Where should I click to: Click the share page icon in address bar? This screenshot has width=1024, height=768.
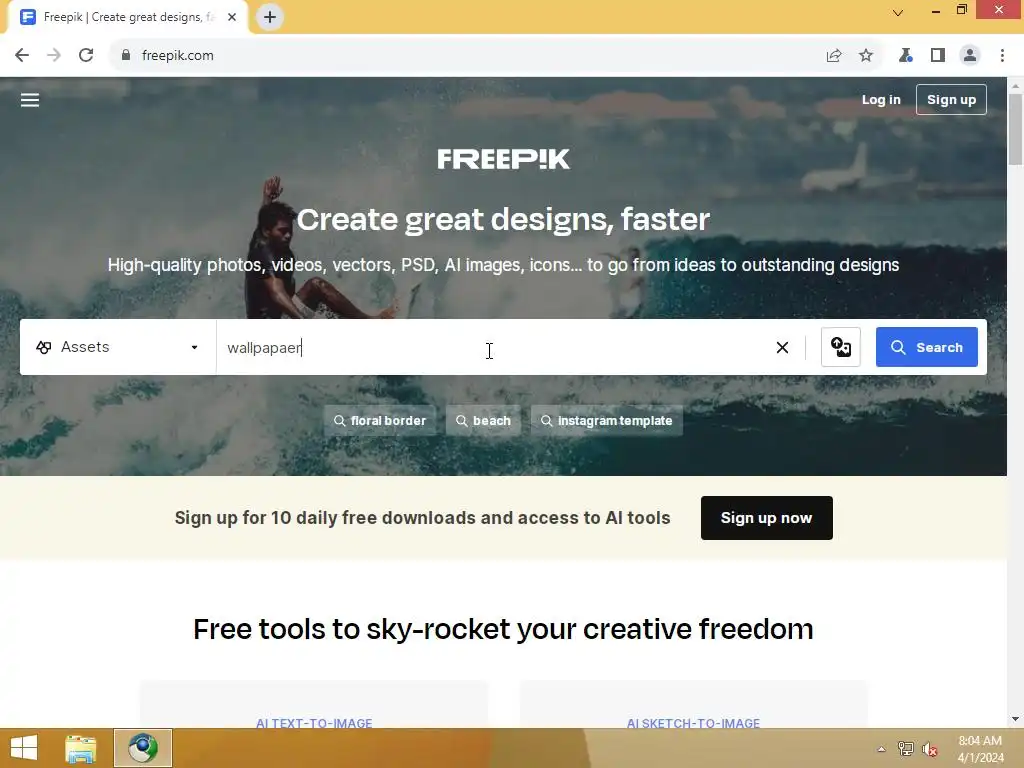coord(834,56)
